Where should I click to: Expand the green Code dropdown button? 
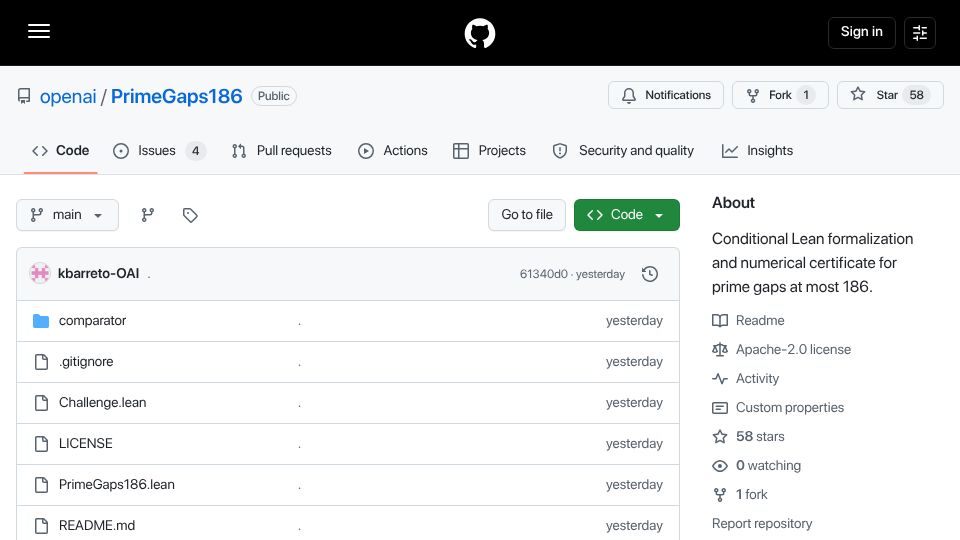(x=626, y=215)
